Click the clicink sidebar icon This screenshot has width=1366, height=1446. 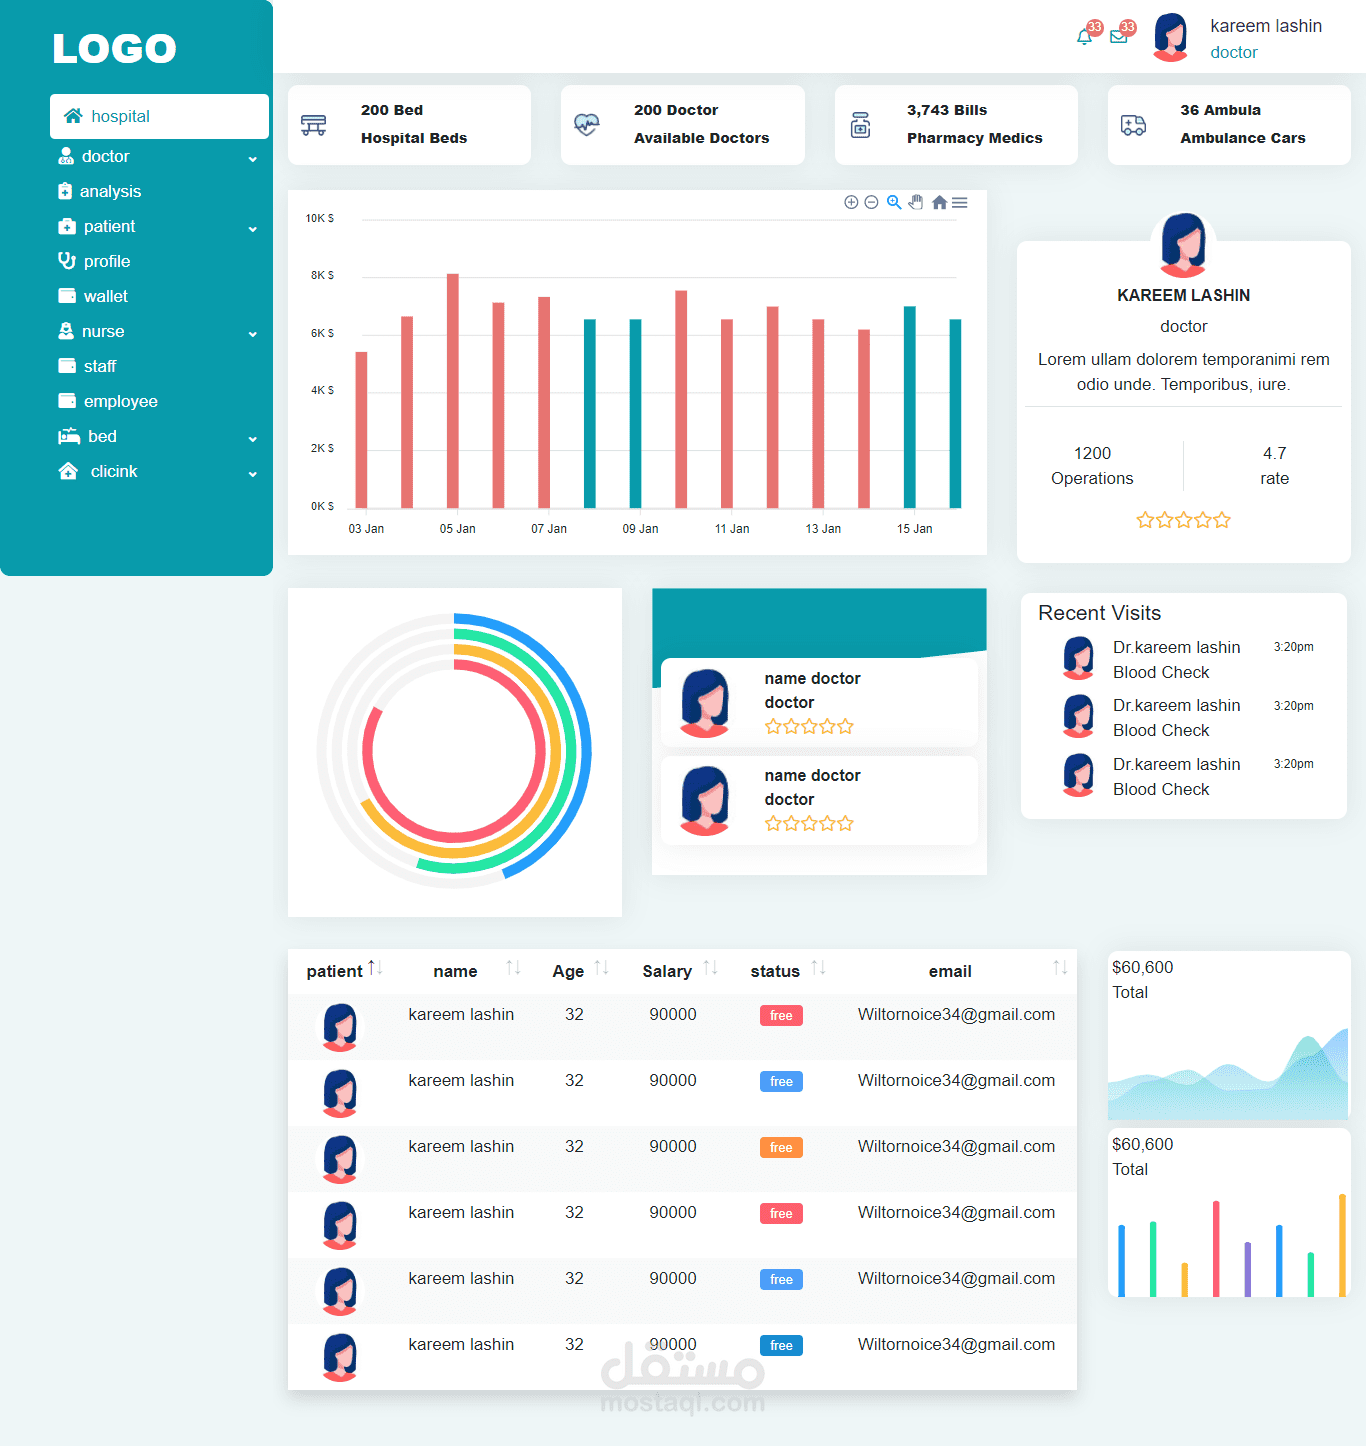tap(68, 471)
